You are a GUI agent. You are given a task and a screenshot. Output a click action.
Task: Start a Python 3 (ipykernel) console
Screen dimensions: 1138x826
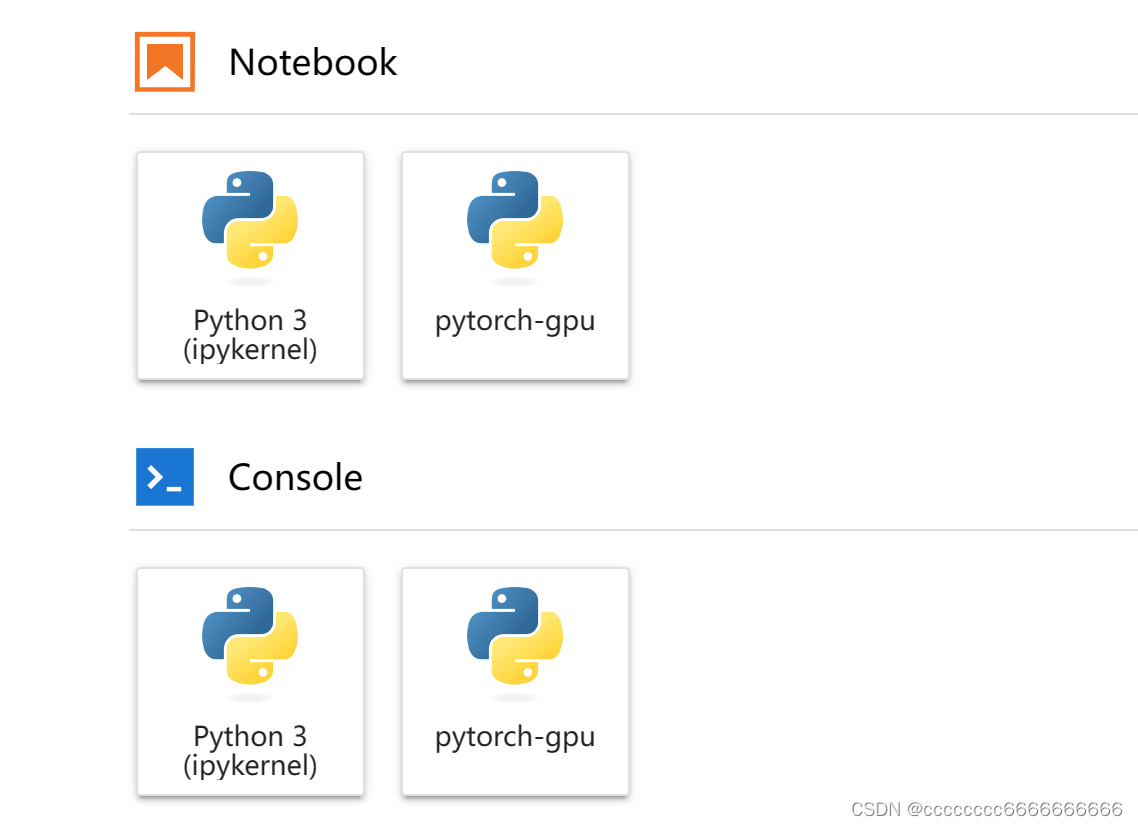[x=250, y=682]
